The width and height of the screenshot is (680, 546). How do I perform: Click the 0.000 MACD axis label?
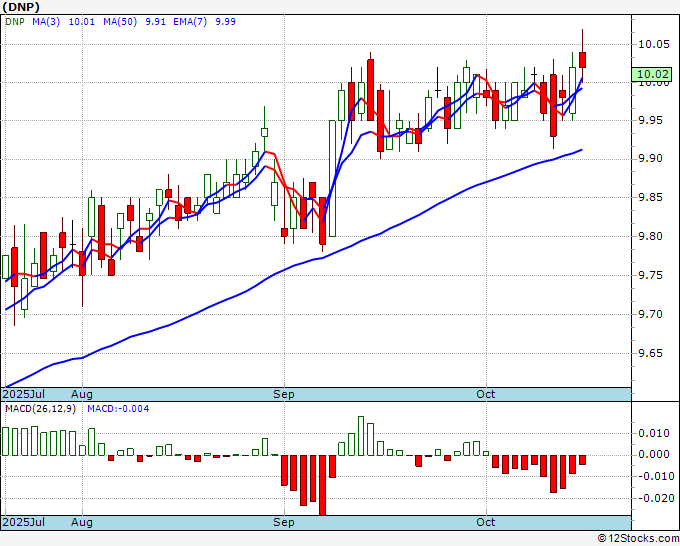click(654, 454)
